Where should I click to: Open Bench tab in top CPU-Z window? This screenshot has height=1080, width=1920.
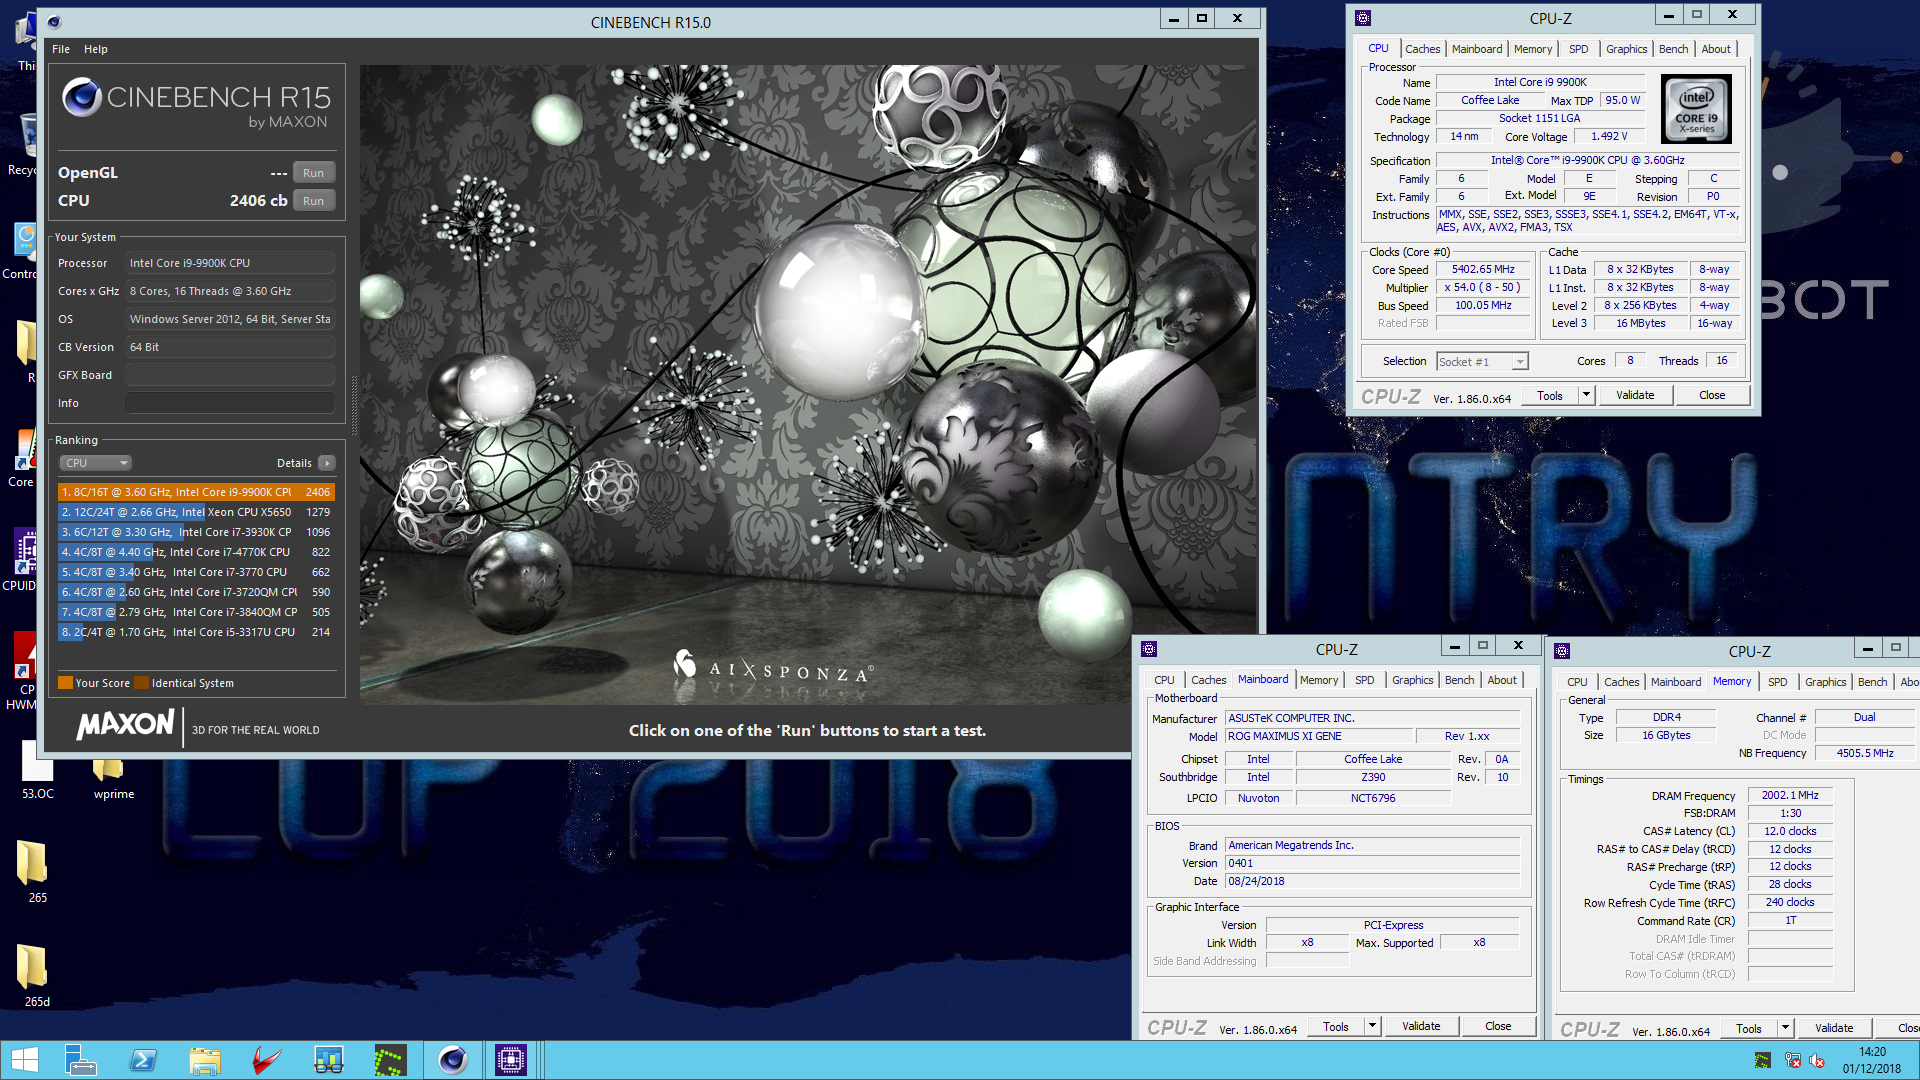(1673, 49)
